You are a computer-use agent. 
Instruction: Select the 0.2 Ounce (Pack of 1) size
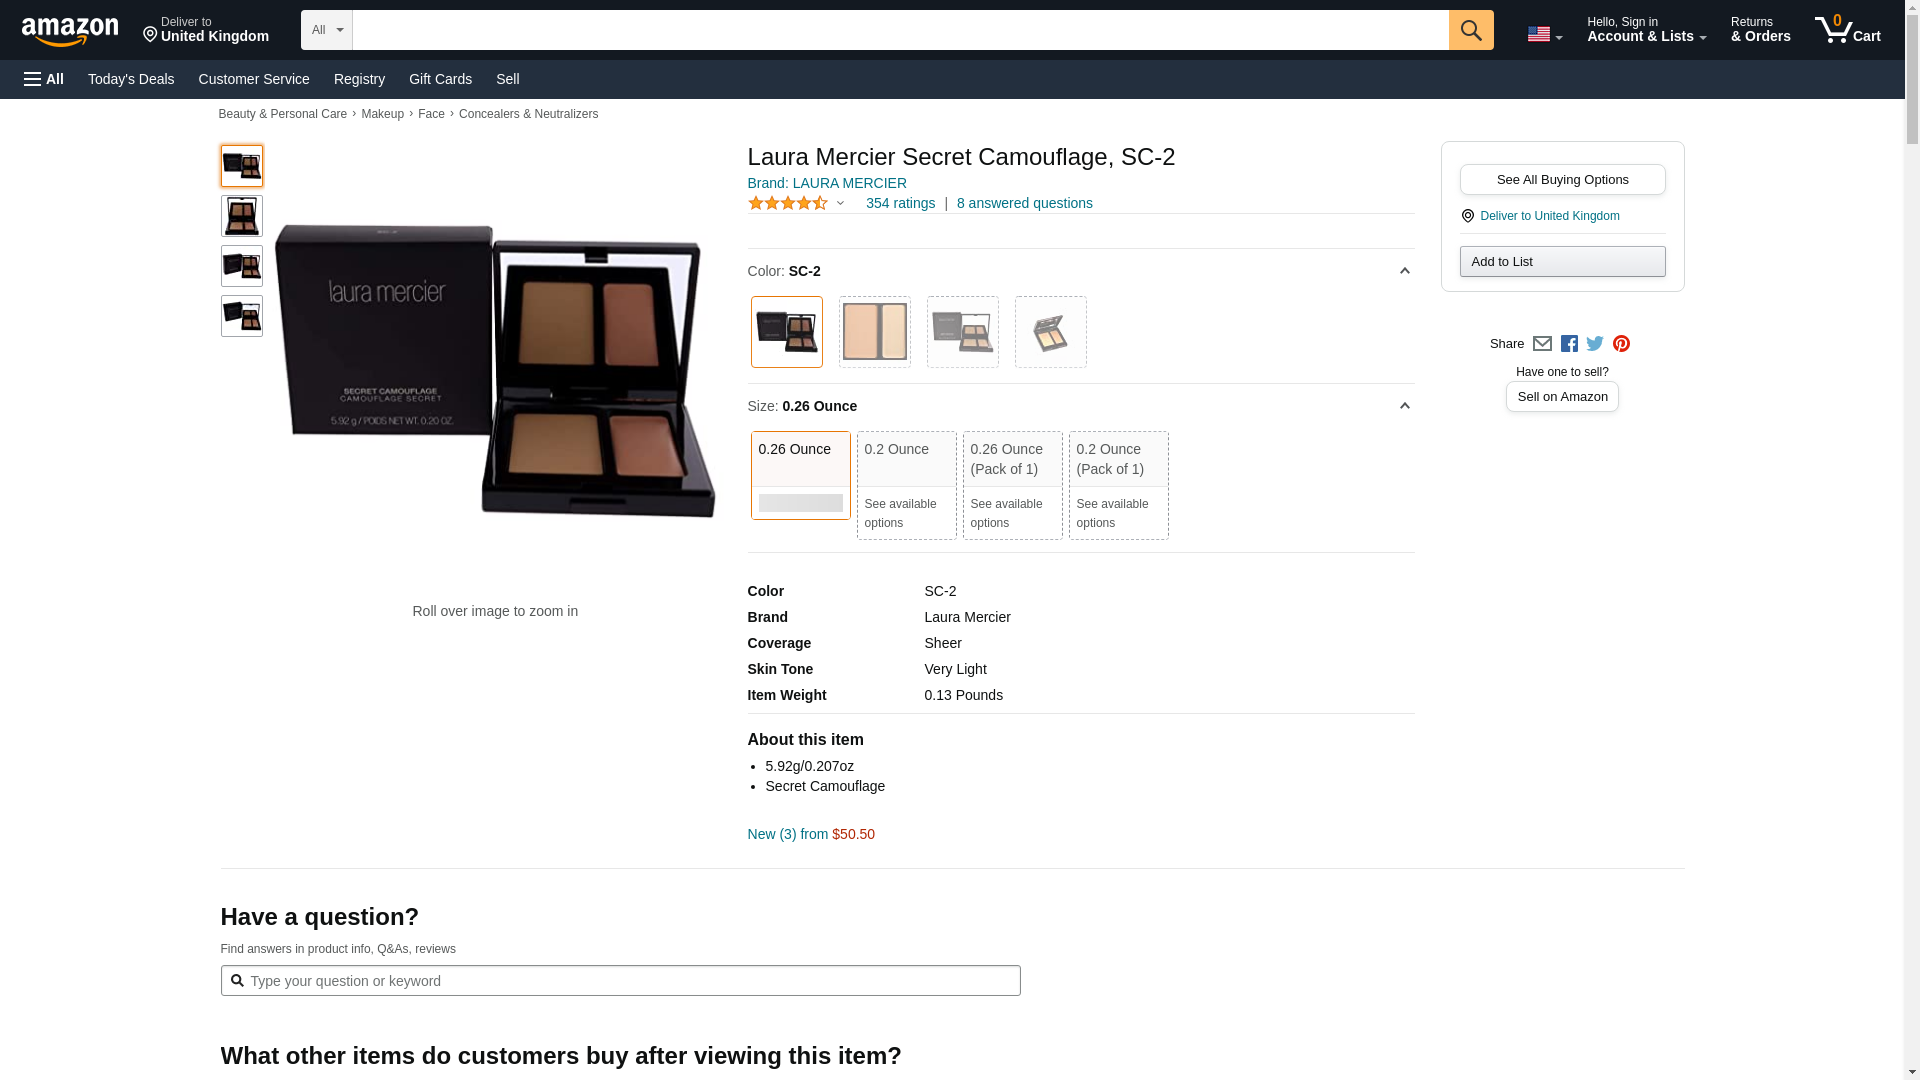coord(1118,485)
